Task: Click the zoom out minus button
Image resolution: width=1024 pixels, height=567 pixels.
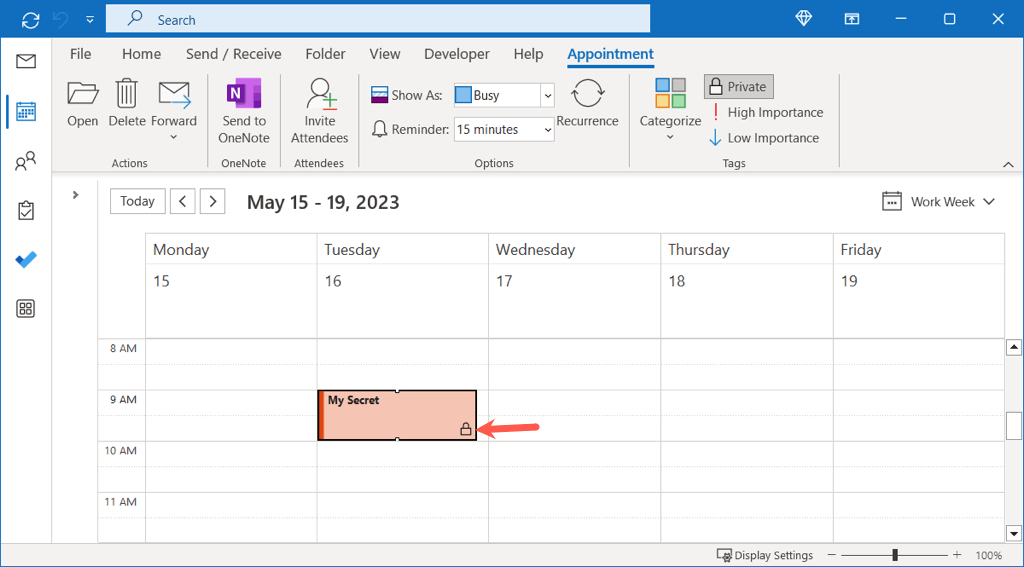Action: point(833,555)
